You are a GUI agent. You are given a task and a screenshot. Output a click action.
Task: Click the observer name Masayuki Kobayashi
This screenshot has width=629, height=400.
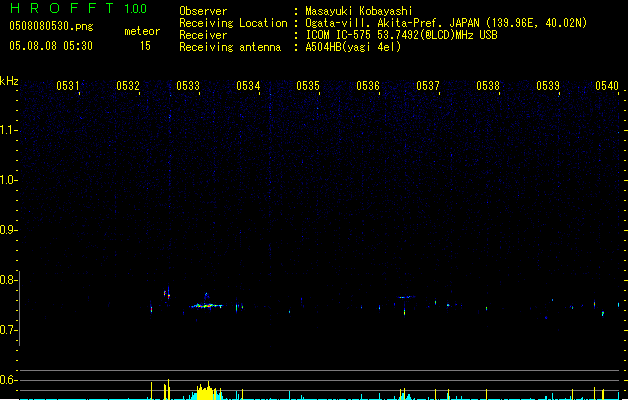click(x=359, y=11)
